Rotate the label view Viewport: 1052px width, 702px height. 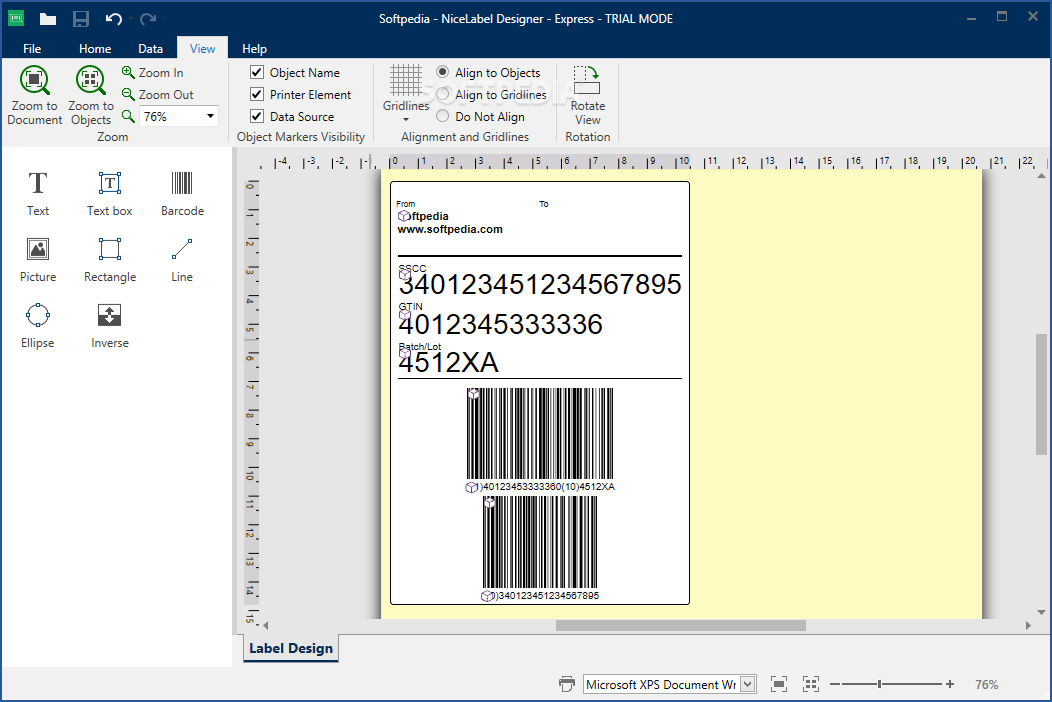click(587, 95)
